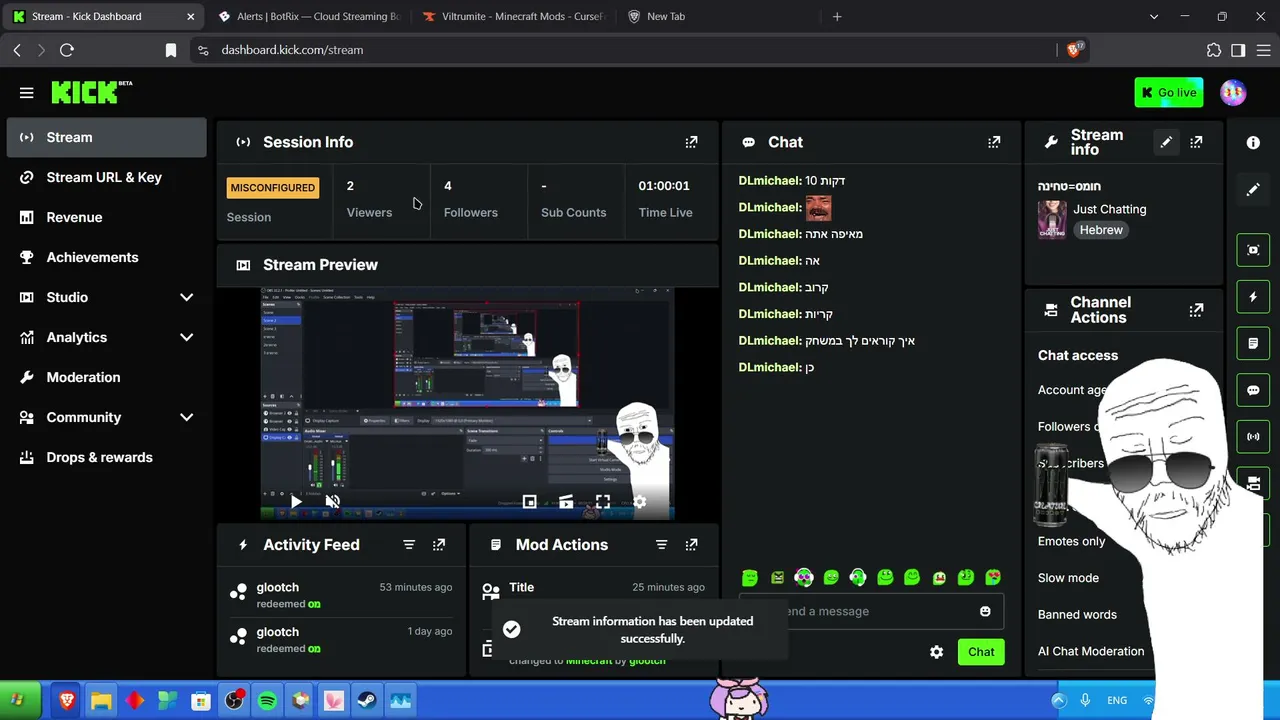This screenshot has height=720, width=1280.
Task: Open the Achievements page
Action: point(106,257)
